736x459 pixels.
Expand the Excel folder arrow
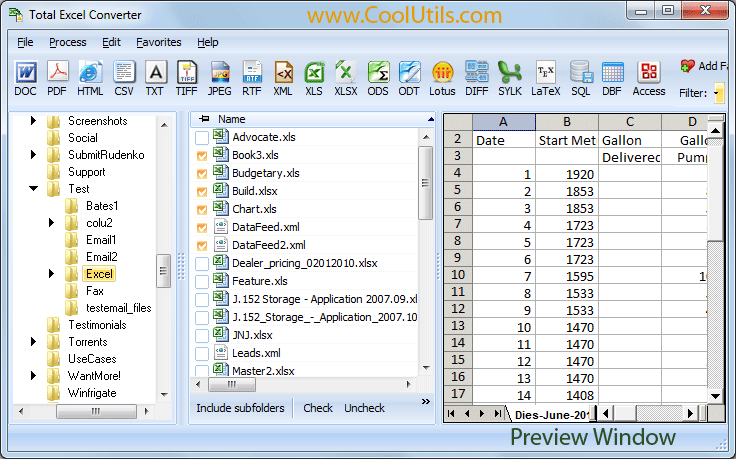52,274
